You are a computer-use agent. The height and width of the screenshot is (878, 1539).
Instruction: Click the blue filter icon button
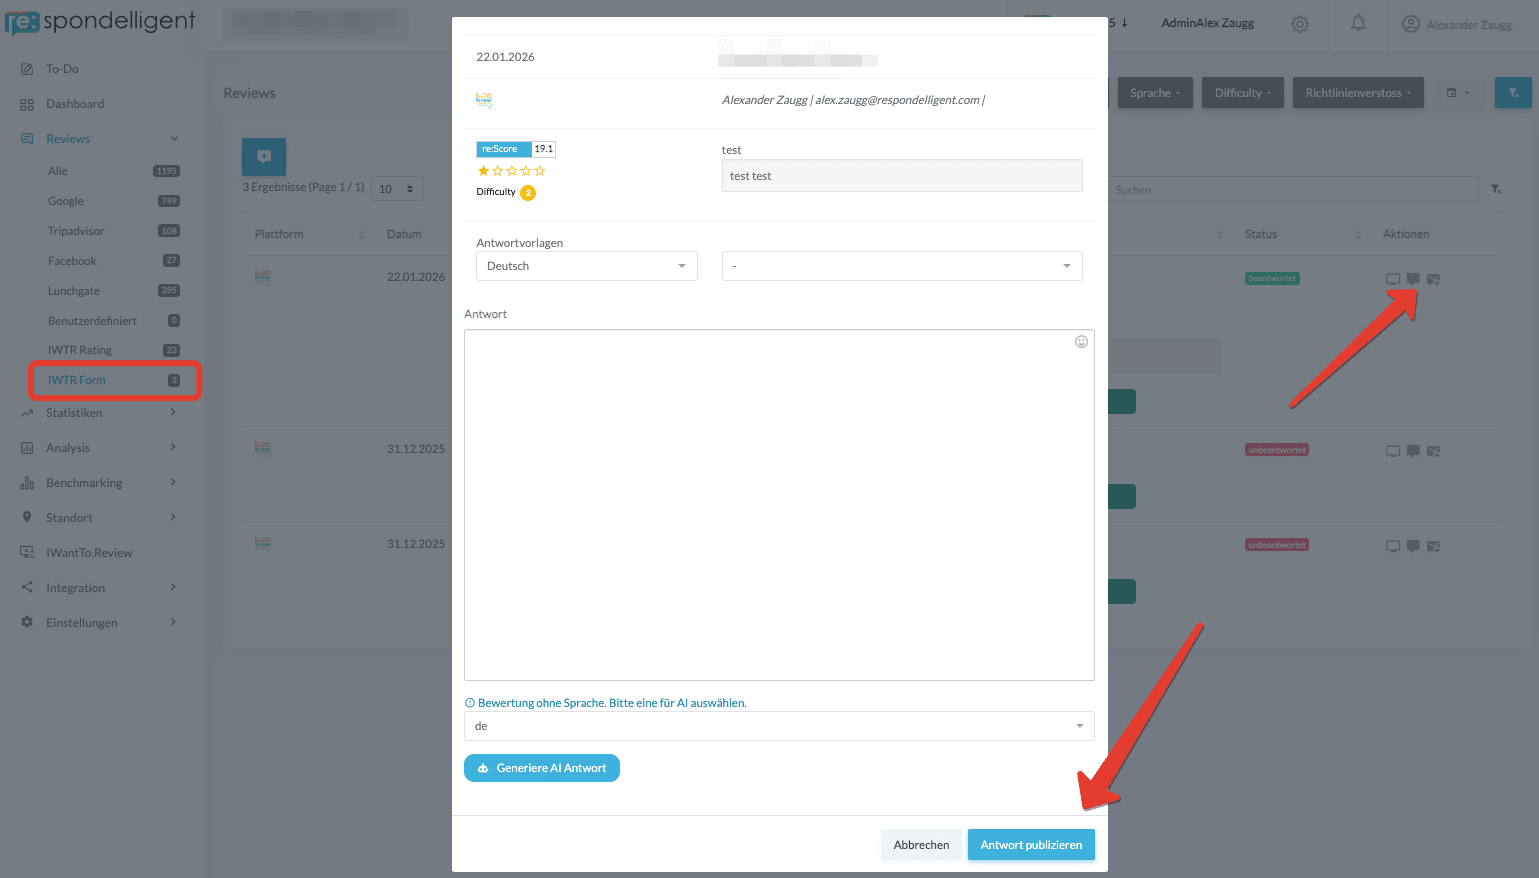(x=1512, y=93)
